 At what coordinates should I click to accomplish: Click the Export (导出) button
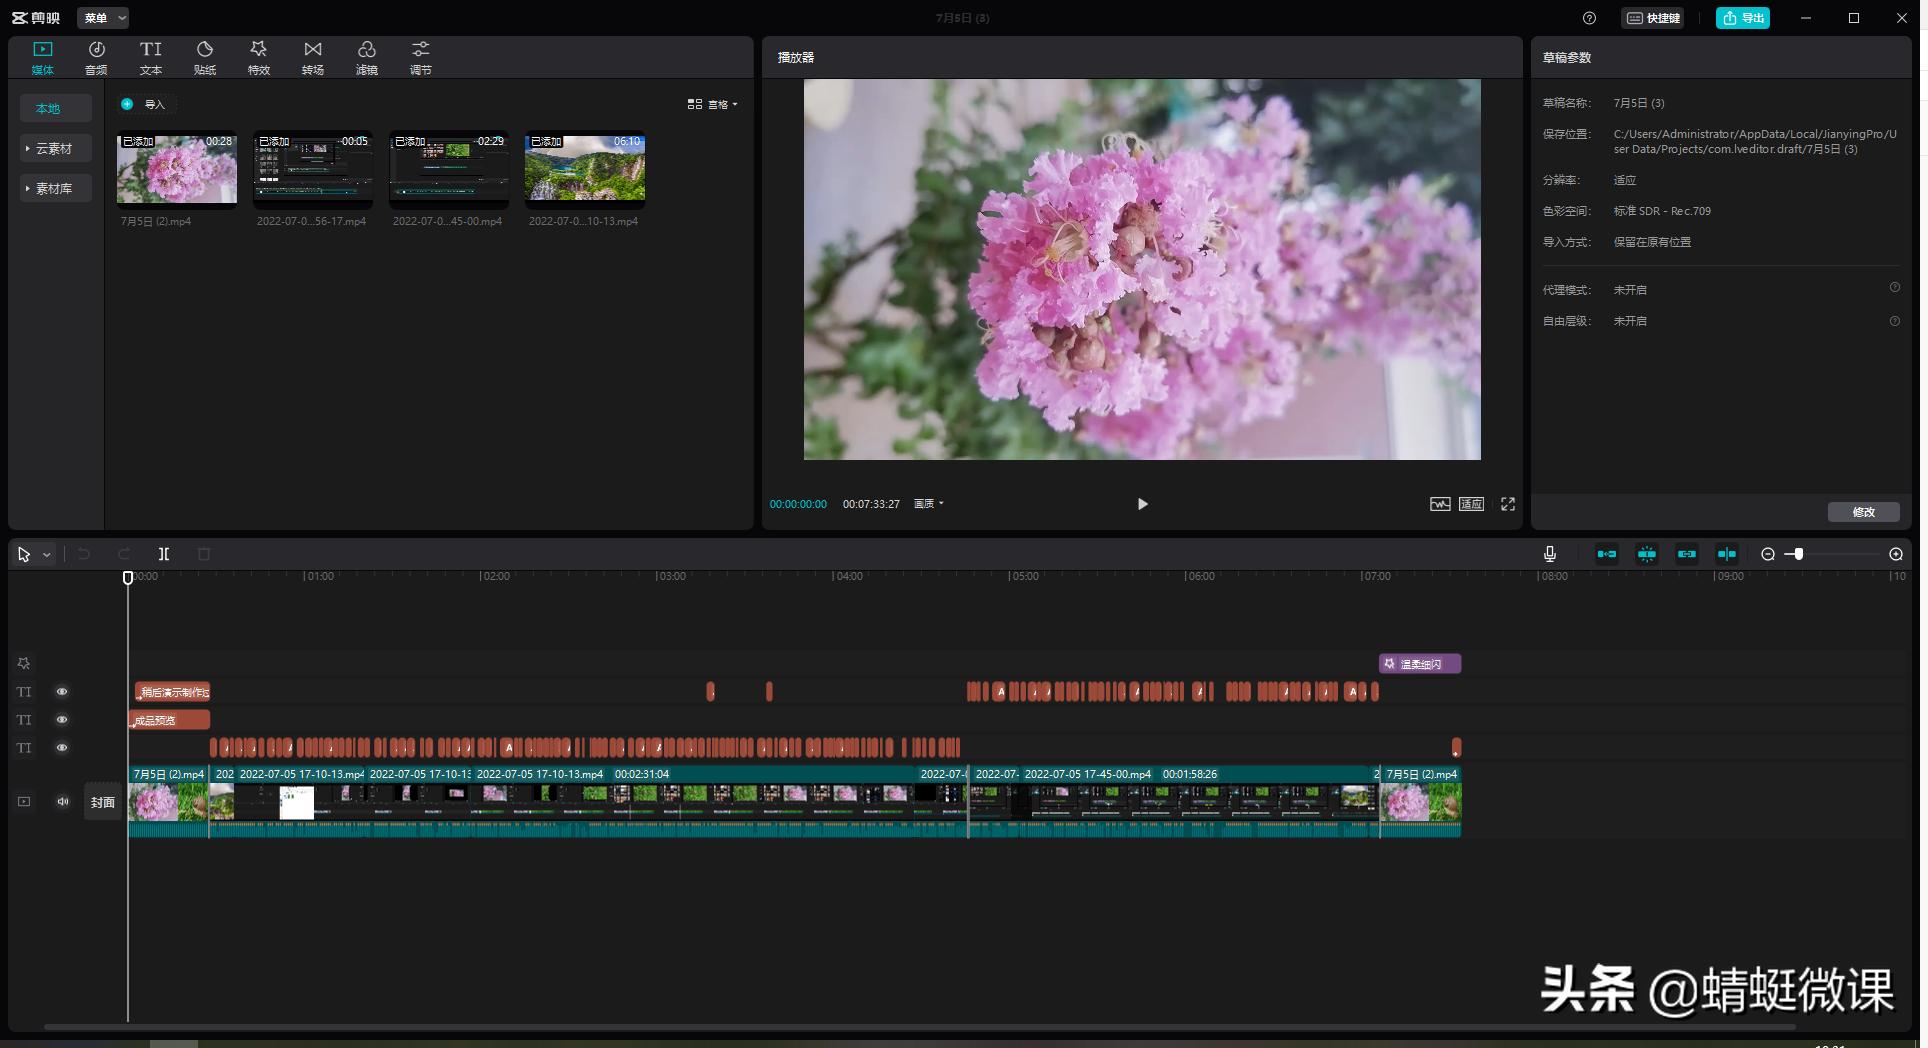[x=1742, y=18]
